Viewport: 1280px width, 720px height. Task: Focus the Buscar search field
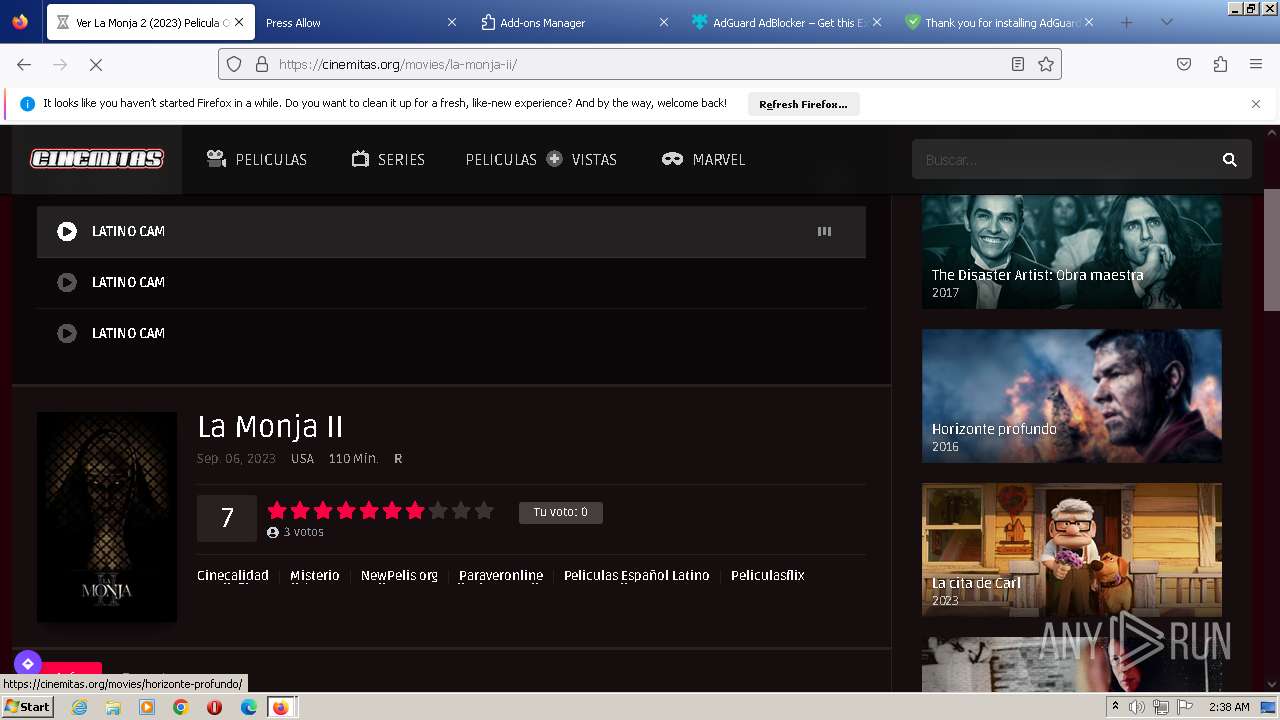point(1066,160)
